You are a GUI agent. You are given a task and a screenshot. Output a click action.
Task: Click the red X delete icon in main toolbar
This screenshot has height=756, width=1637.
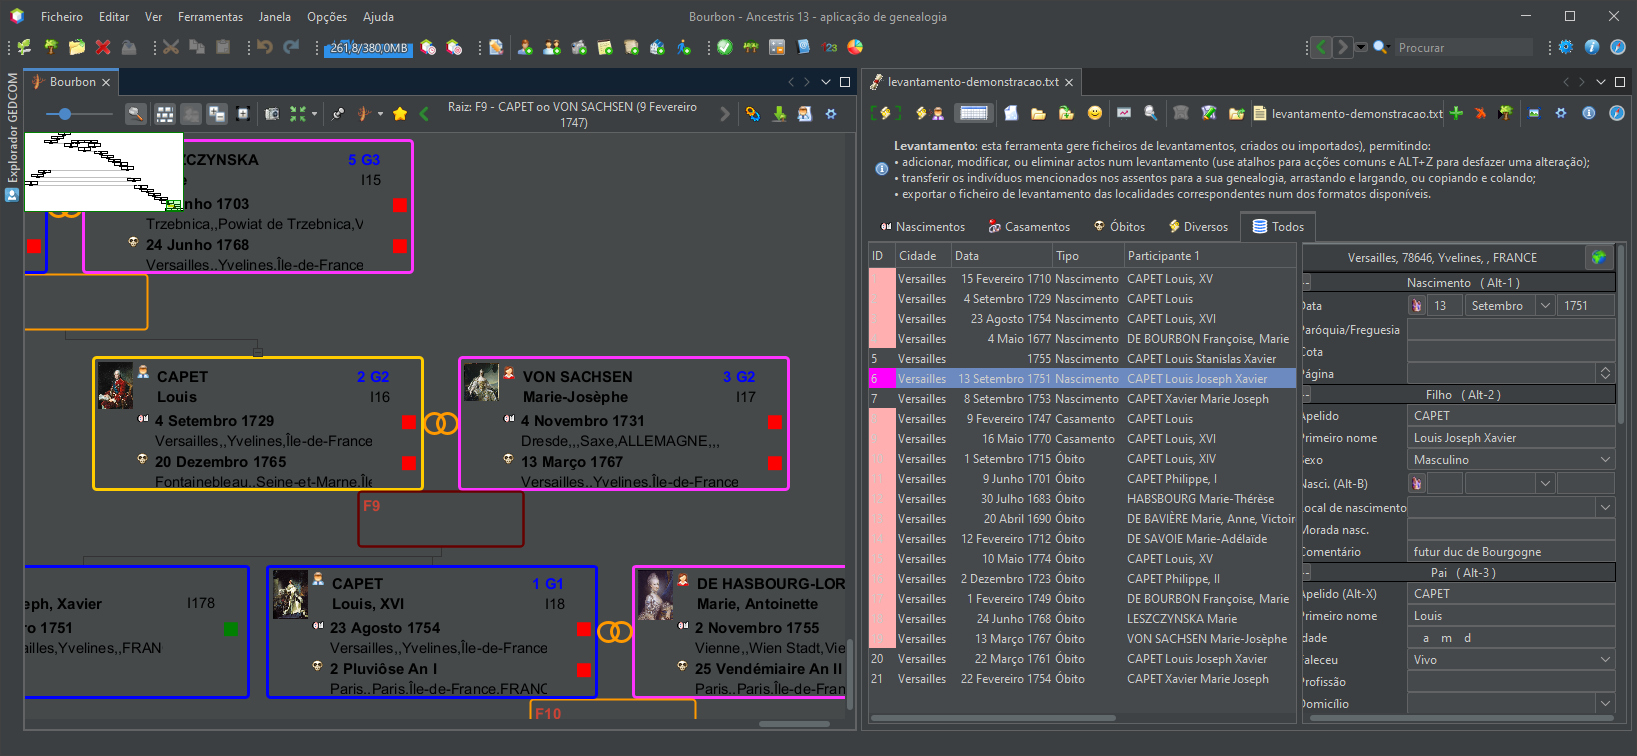click(102, 47)
